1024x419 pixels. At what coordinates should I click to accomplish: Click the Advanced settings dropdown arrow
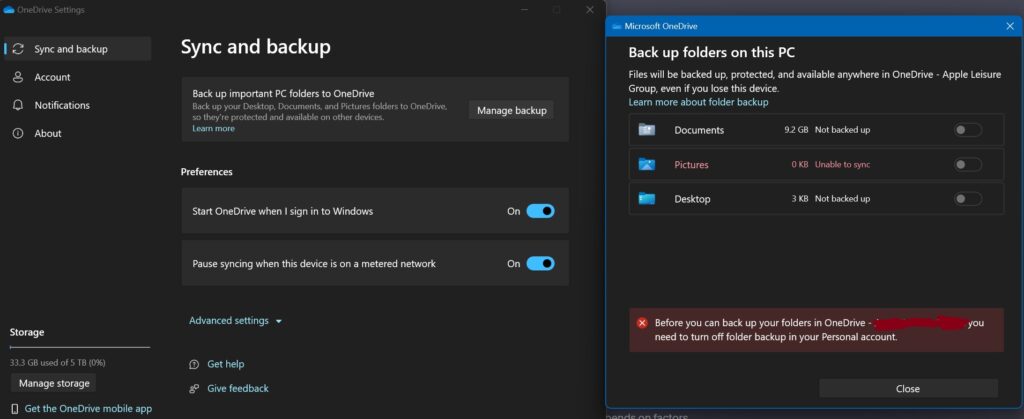(x=279, y=322)
